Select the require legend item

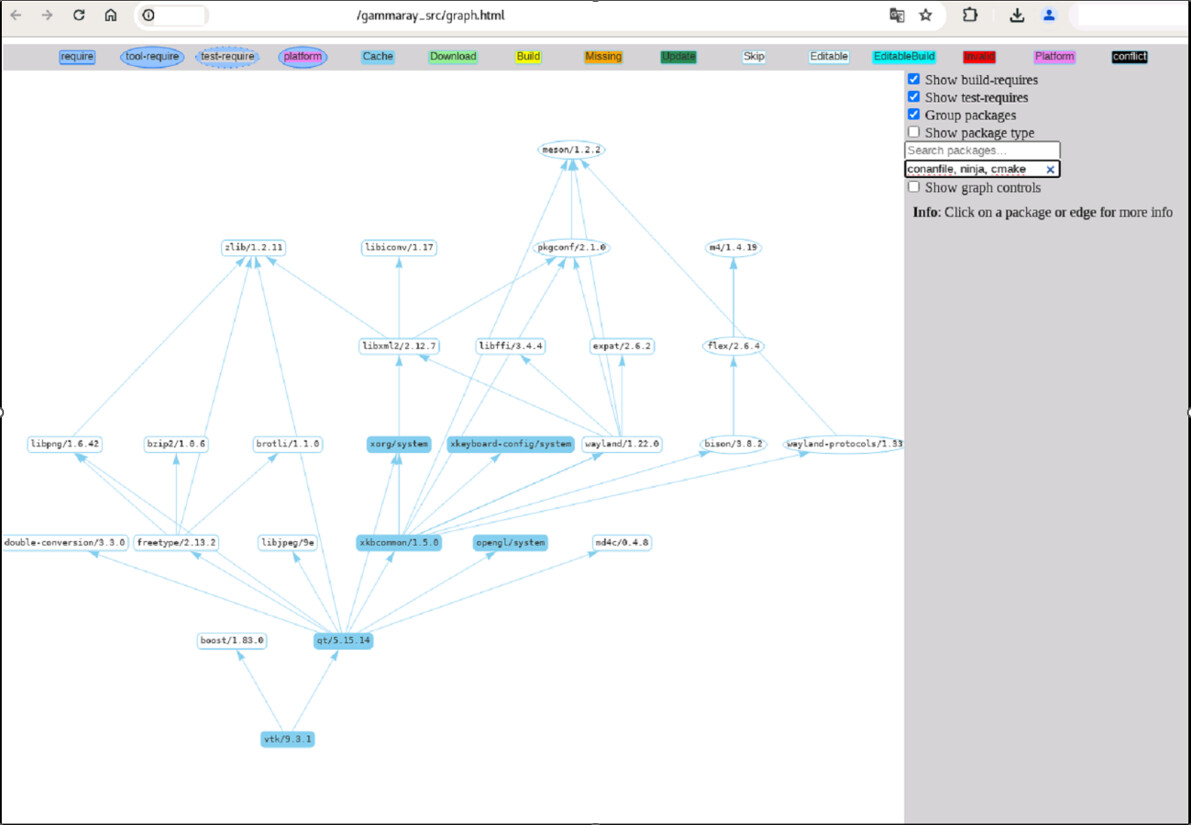tap(77, 57)
